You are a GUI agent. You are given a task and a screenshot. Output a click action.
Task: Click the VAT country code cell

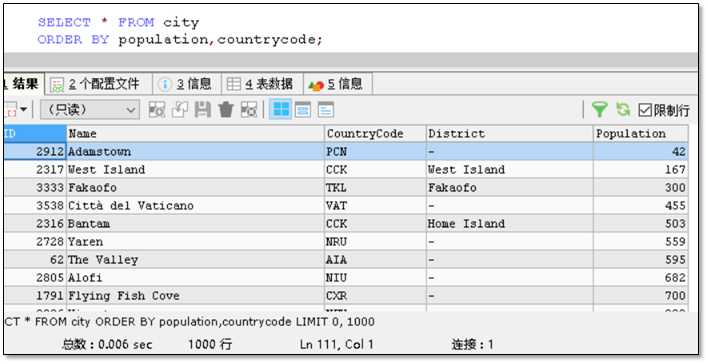(375, 205)
